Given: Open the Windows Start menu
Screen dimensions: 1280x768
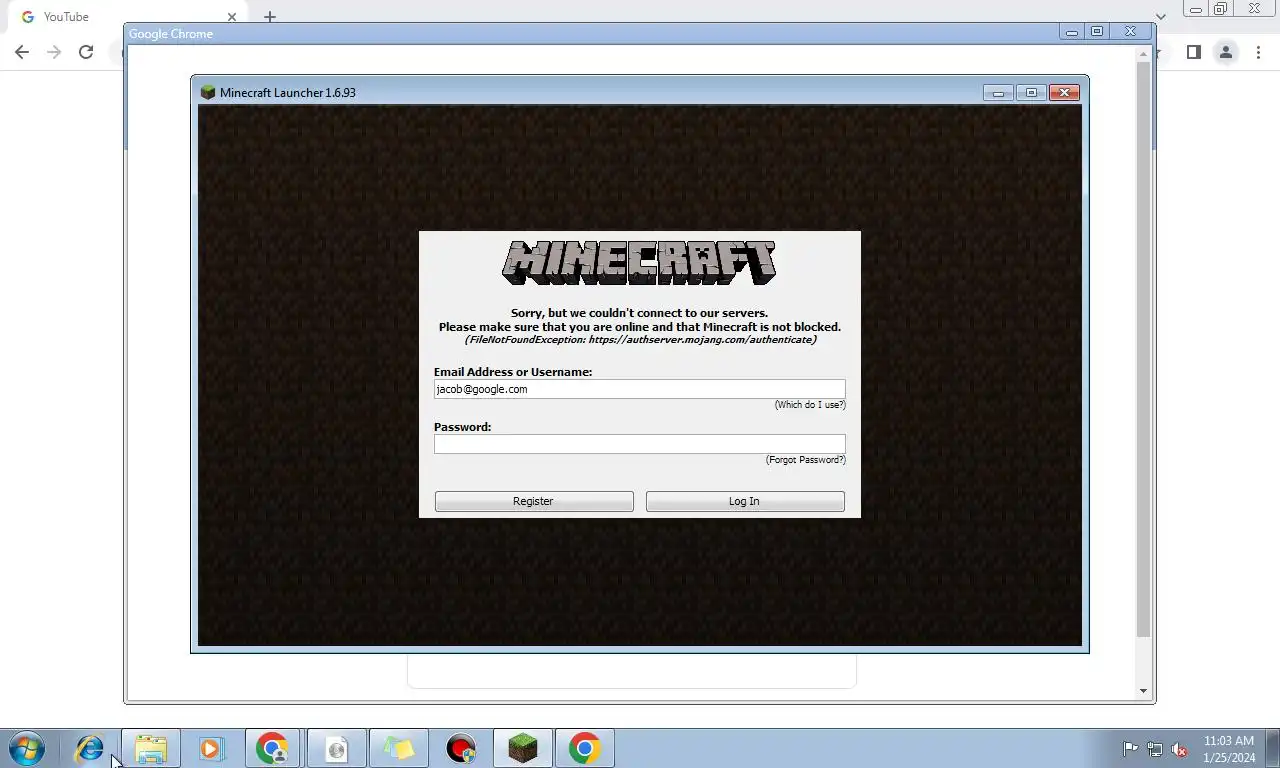Looking at the screenshot, I should point(27,748).
